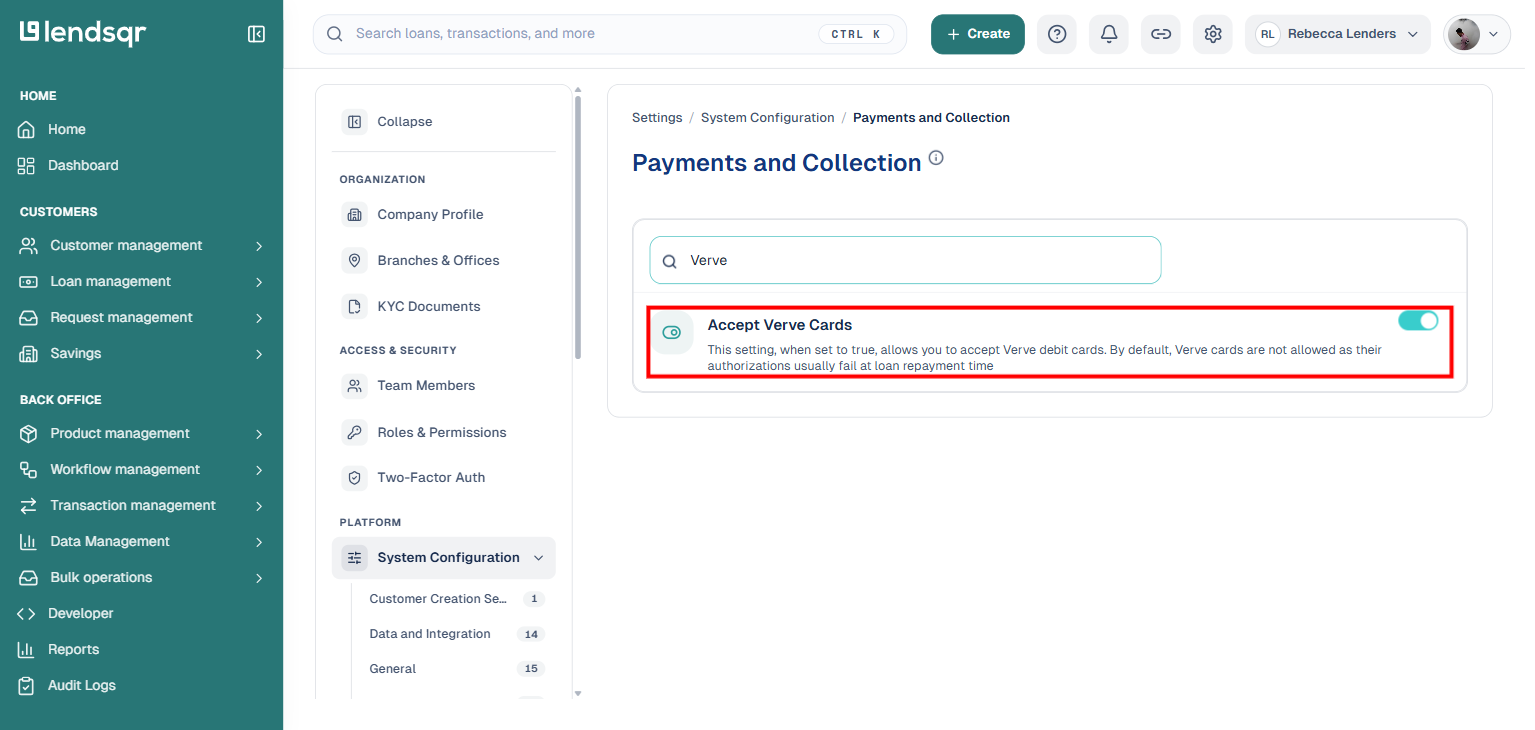
Task: Open System Configuration breadcrumb link
Action: pos(768,118)
